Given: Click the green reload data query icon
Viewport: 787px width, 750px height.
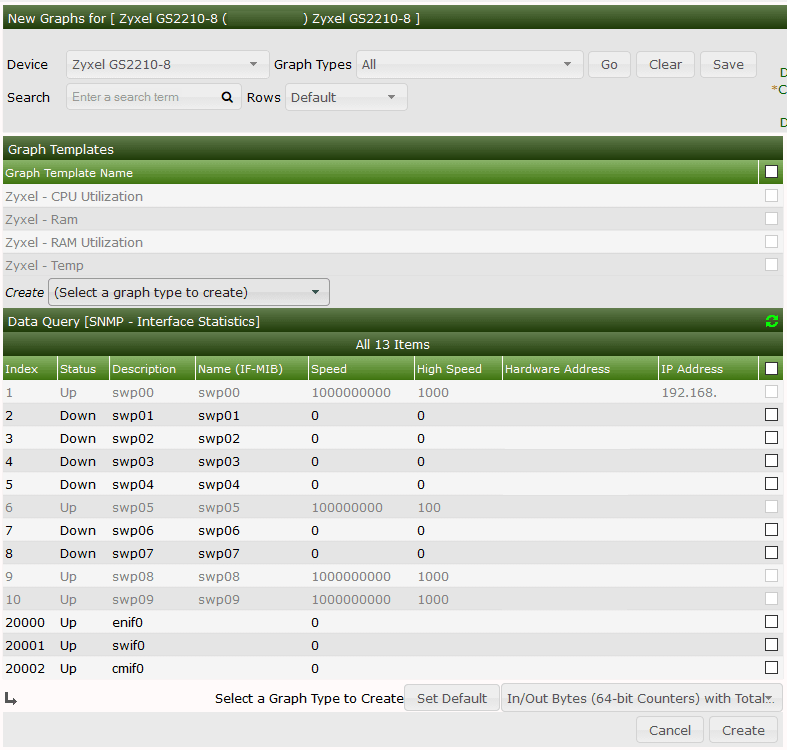Looking at the screenshot, I should click(771, 321).
